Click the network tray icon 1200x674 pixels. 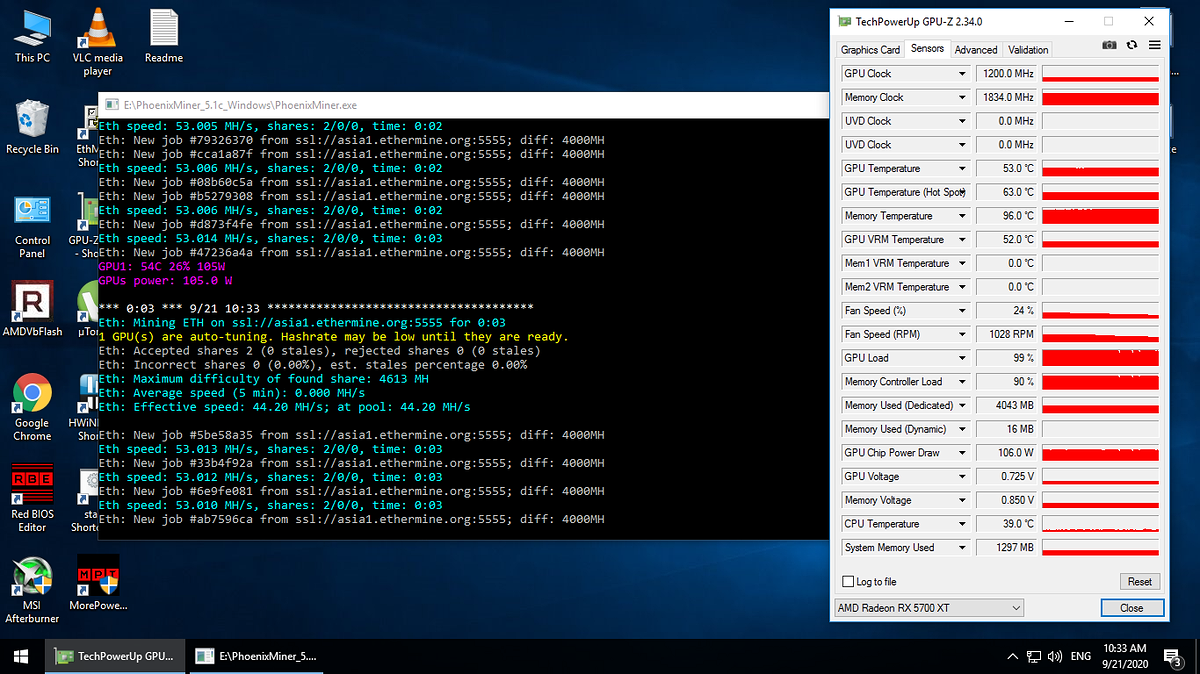coord(1034,657)
